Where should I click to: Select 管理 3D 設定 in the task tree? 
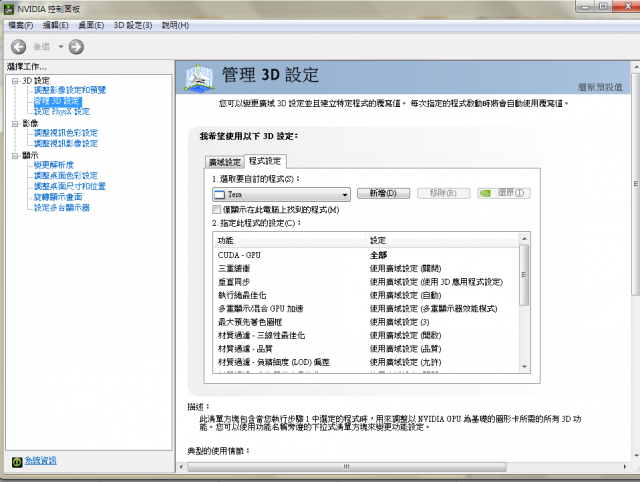(58, 101)
